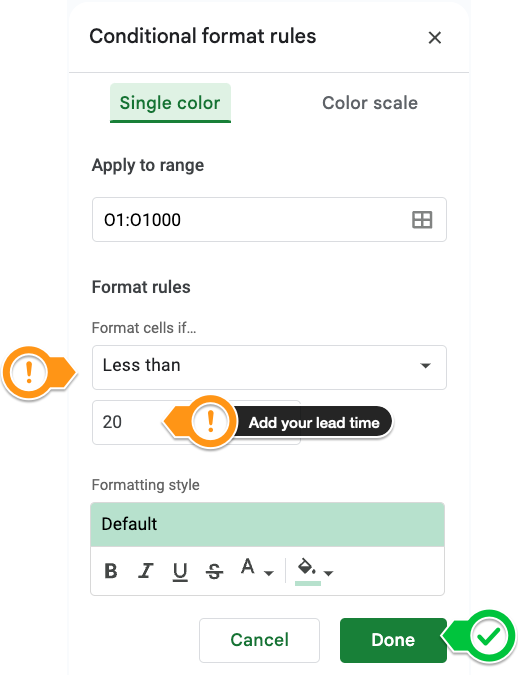Open the Less than condition dropdown

tap(270, 367)
